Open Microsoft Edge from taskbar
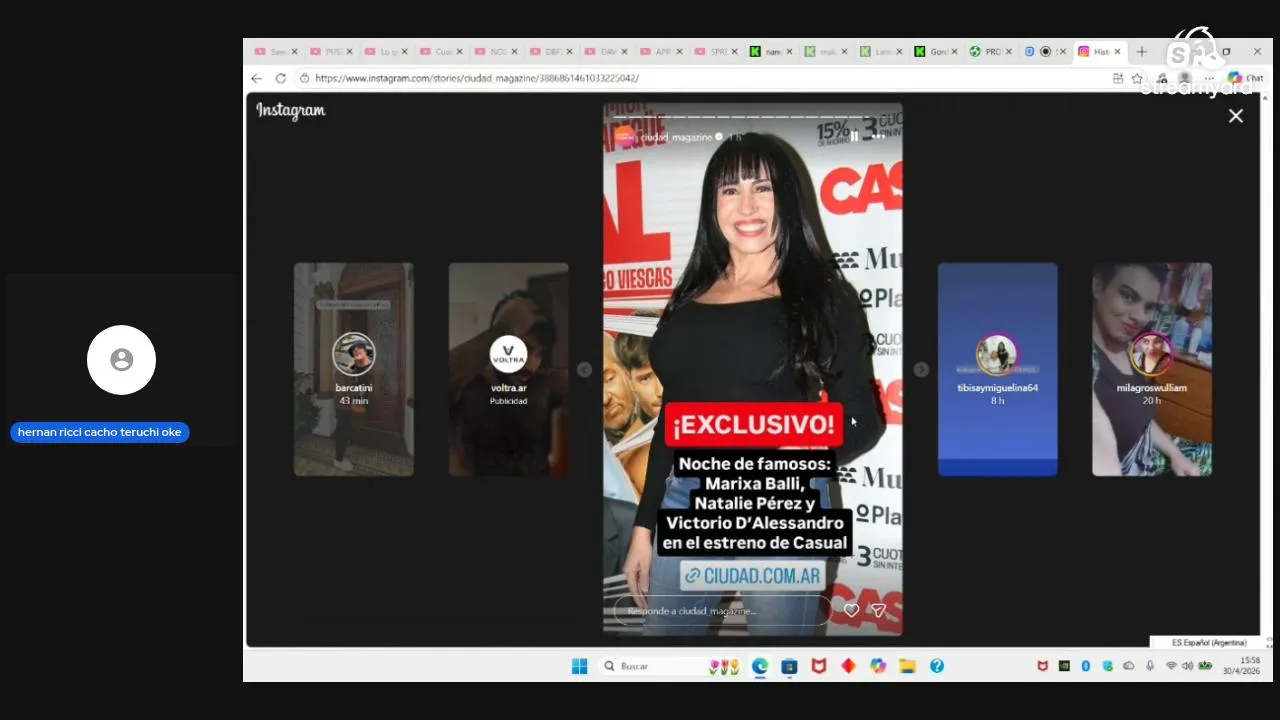Screen dimensions: 1280x720 tap(760, 666)
